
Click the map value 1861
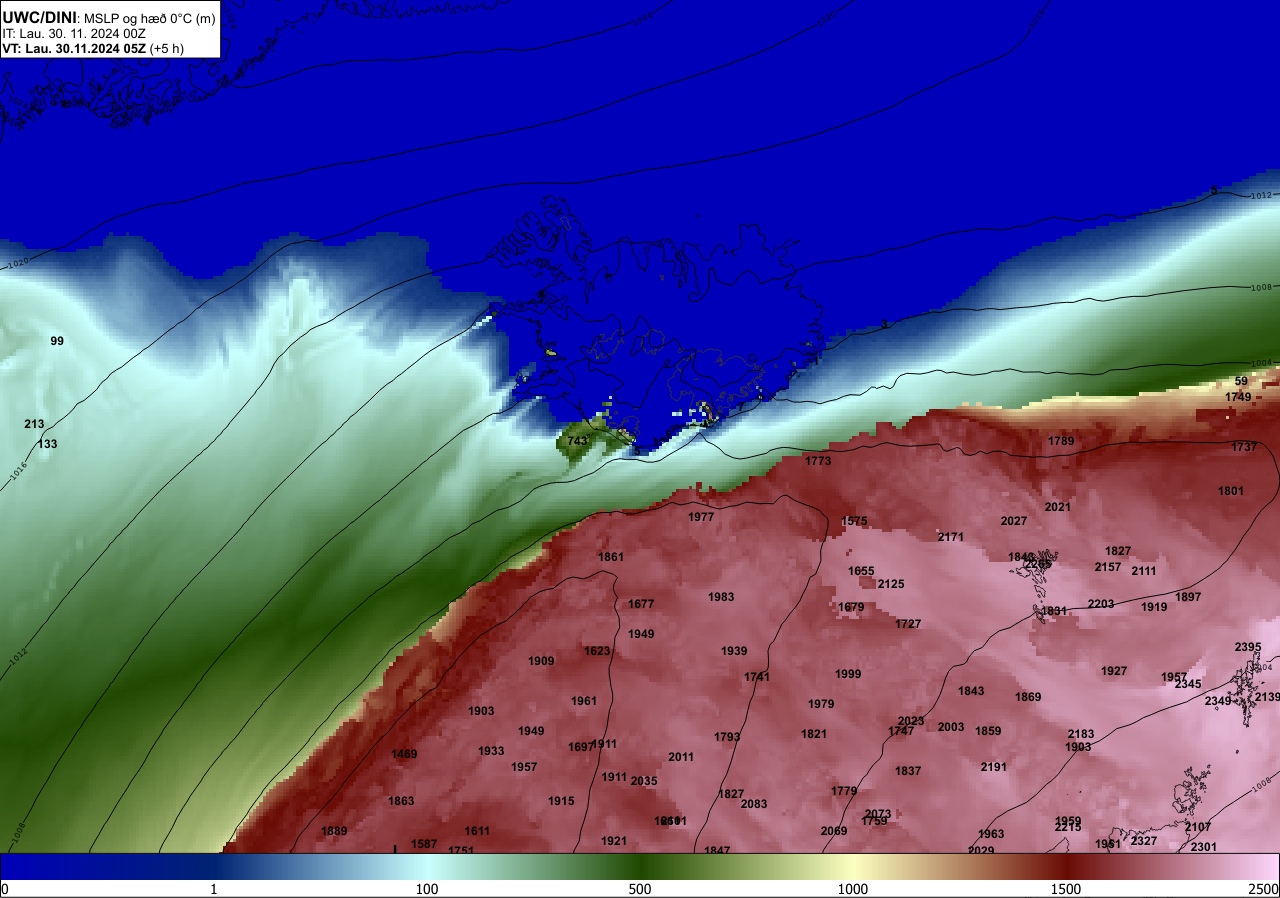[x=611, y=557]
